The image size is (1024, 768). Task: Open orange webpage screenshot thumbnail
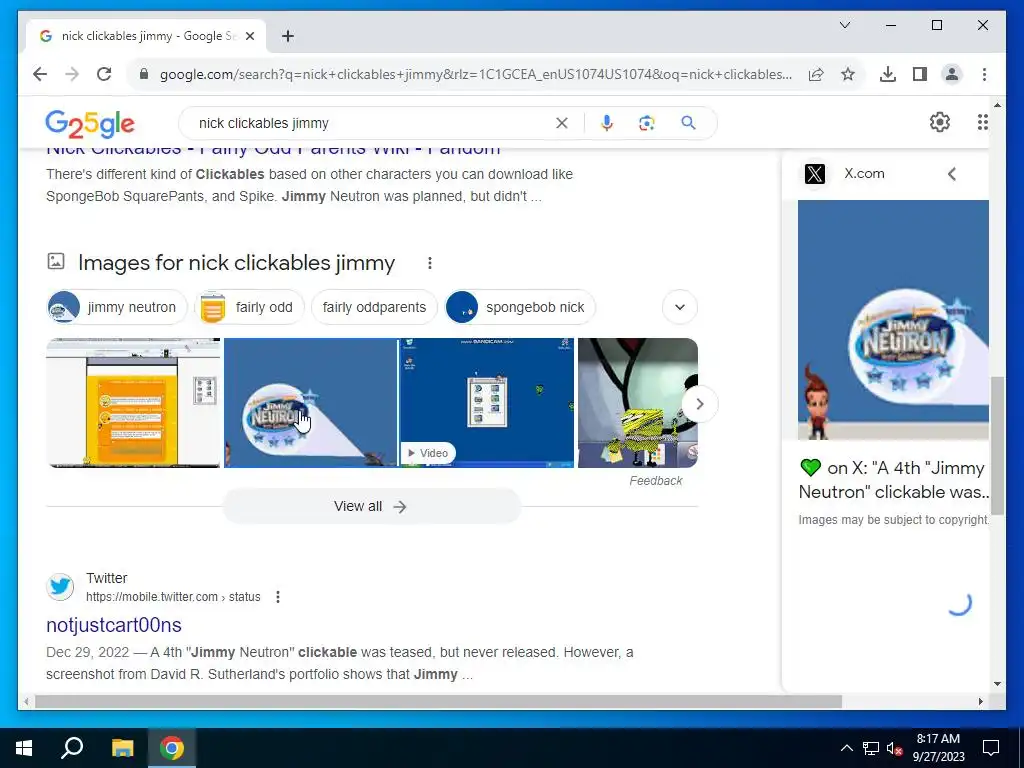[x=133, y=403]
